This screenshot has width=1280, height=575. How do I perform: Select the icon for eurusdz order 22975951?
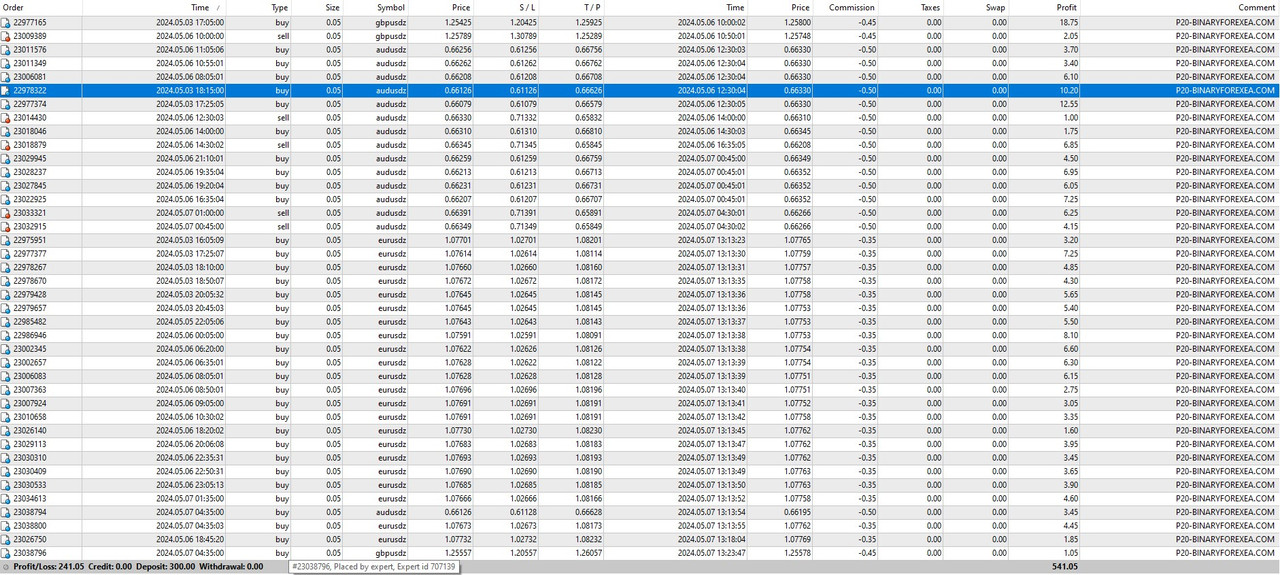click(x=6, y=240)
